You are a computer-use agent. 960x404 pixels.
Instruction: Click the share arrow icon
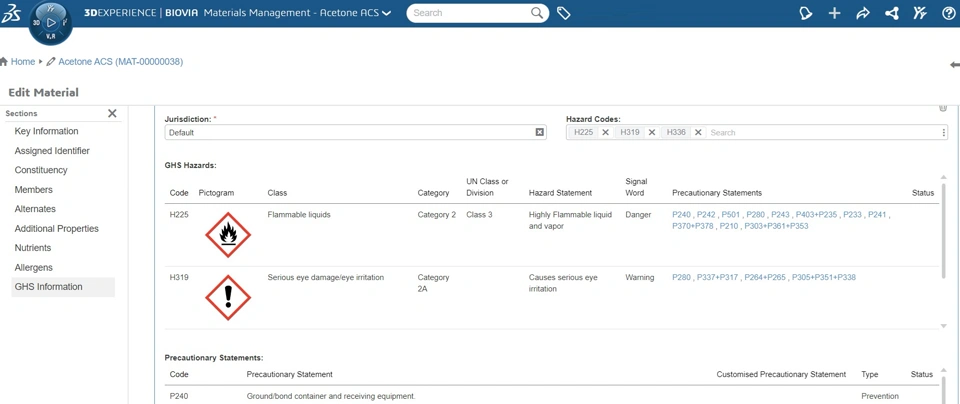pos(863,13)
